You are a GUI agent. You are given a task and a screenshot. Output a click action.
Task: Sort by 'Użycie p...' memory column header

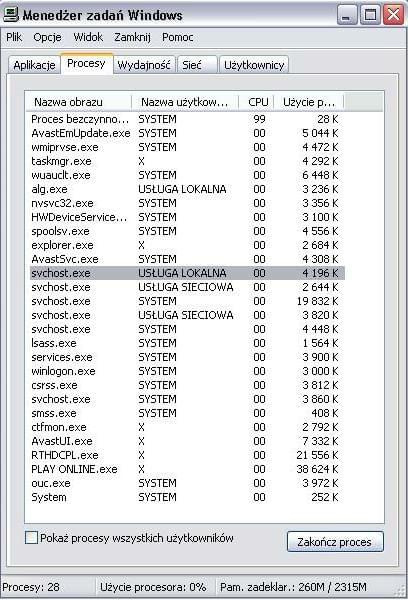tap(309, 102)
